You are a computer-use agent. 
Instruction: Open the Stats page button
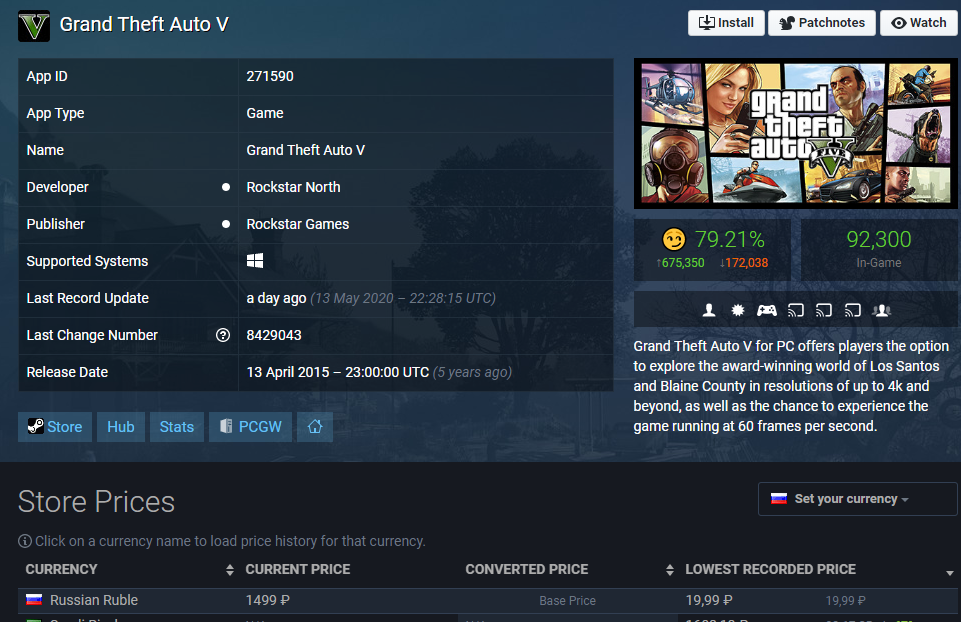point(177,427)
